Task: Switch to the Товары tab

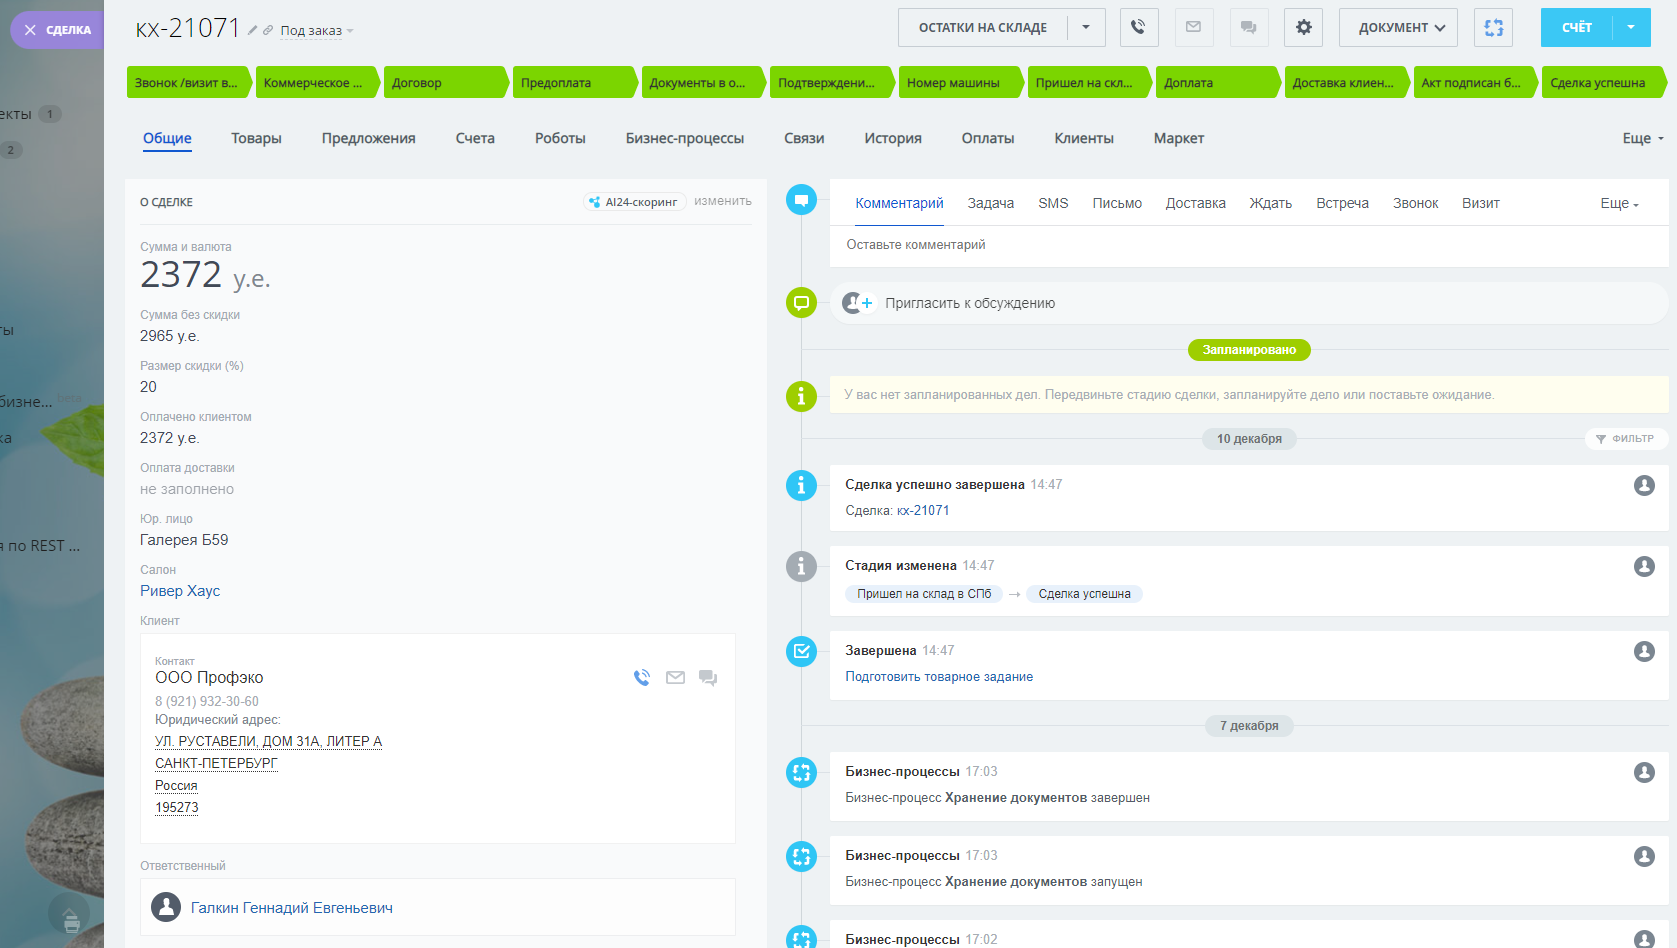Action: (256, 139)
